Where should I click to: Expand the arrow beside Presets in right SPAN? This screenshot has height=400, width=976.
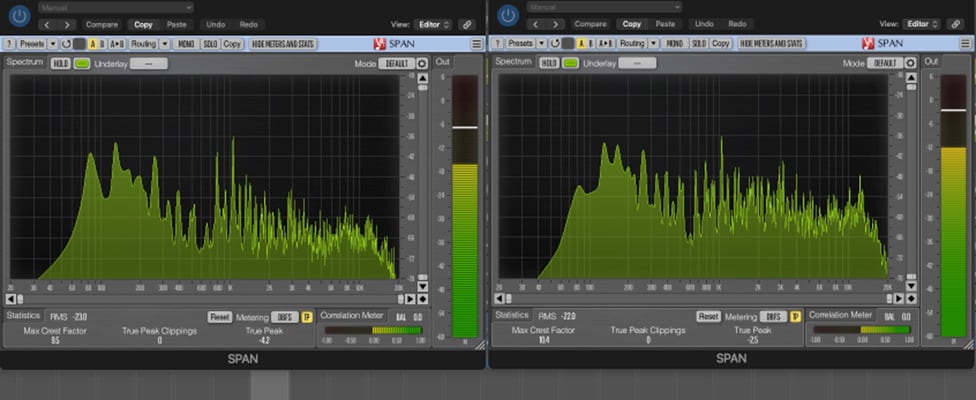click(x=541, y=44)
